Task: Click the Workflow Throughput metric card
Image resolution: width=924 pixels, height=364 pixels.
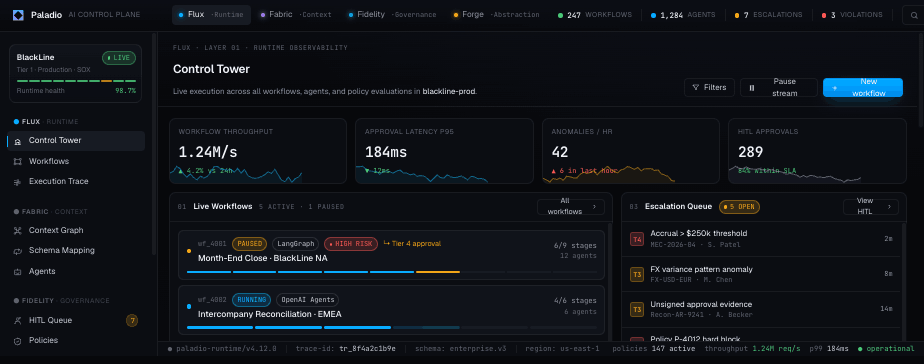Action: (258, 151)
